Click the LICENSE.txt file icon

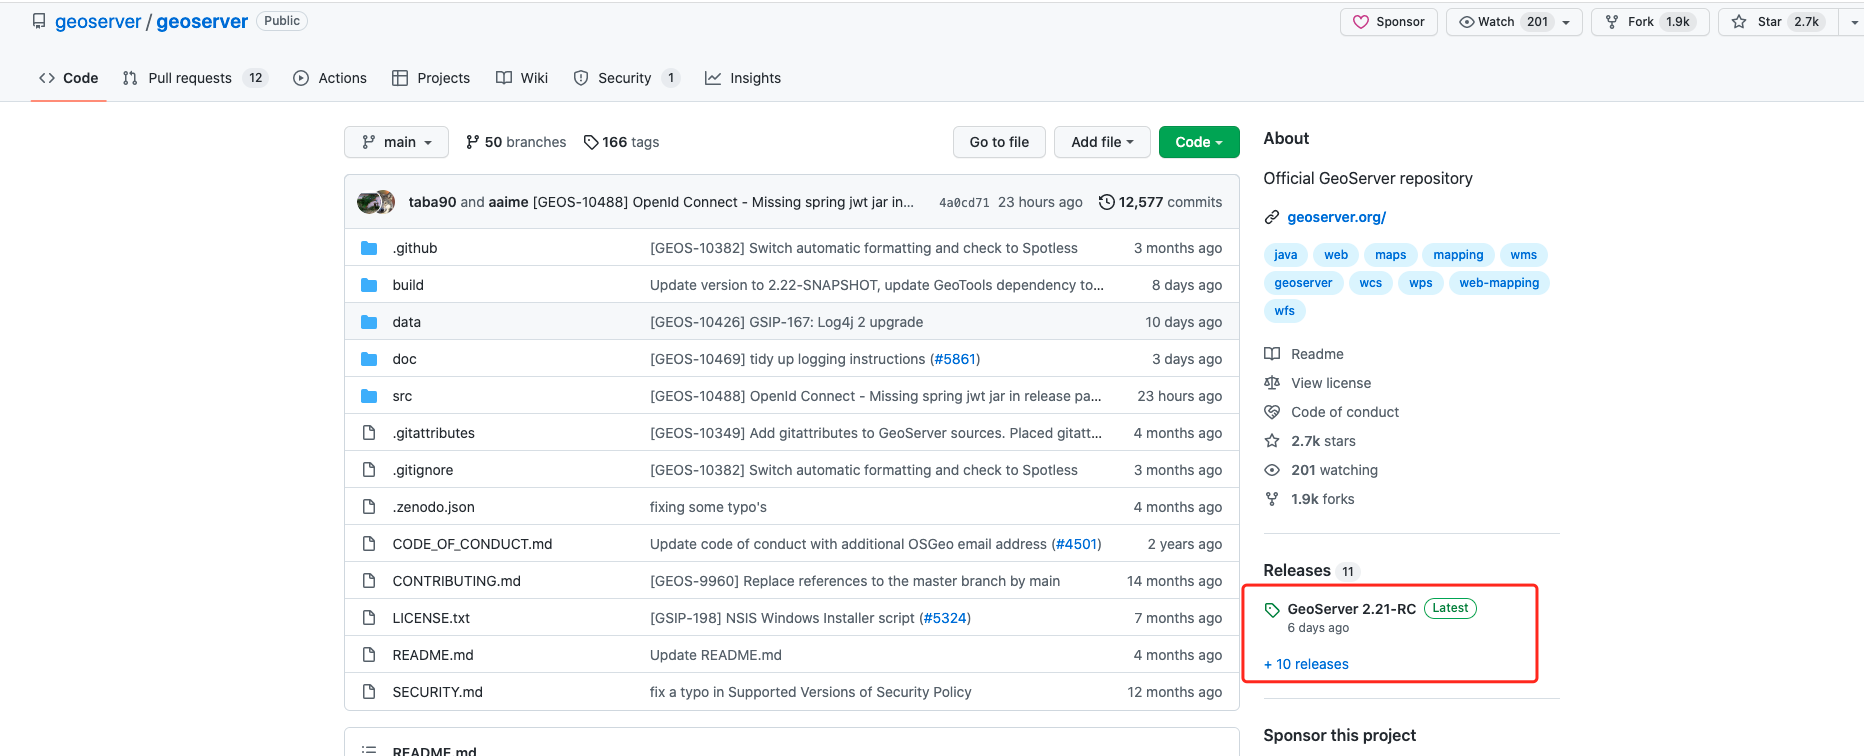[369, 618]
